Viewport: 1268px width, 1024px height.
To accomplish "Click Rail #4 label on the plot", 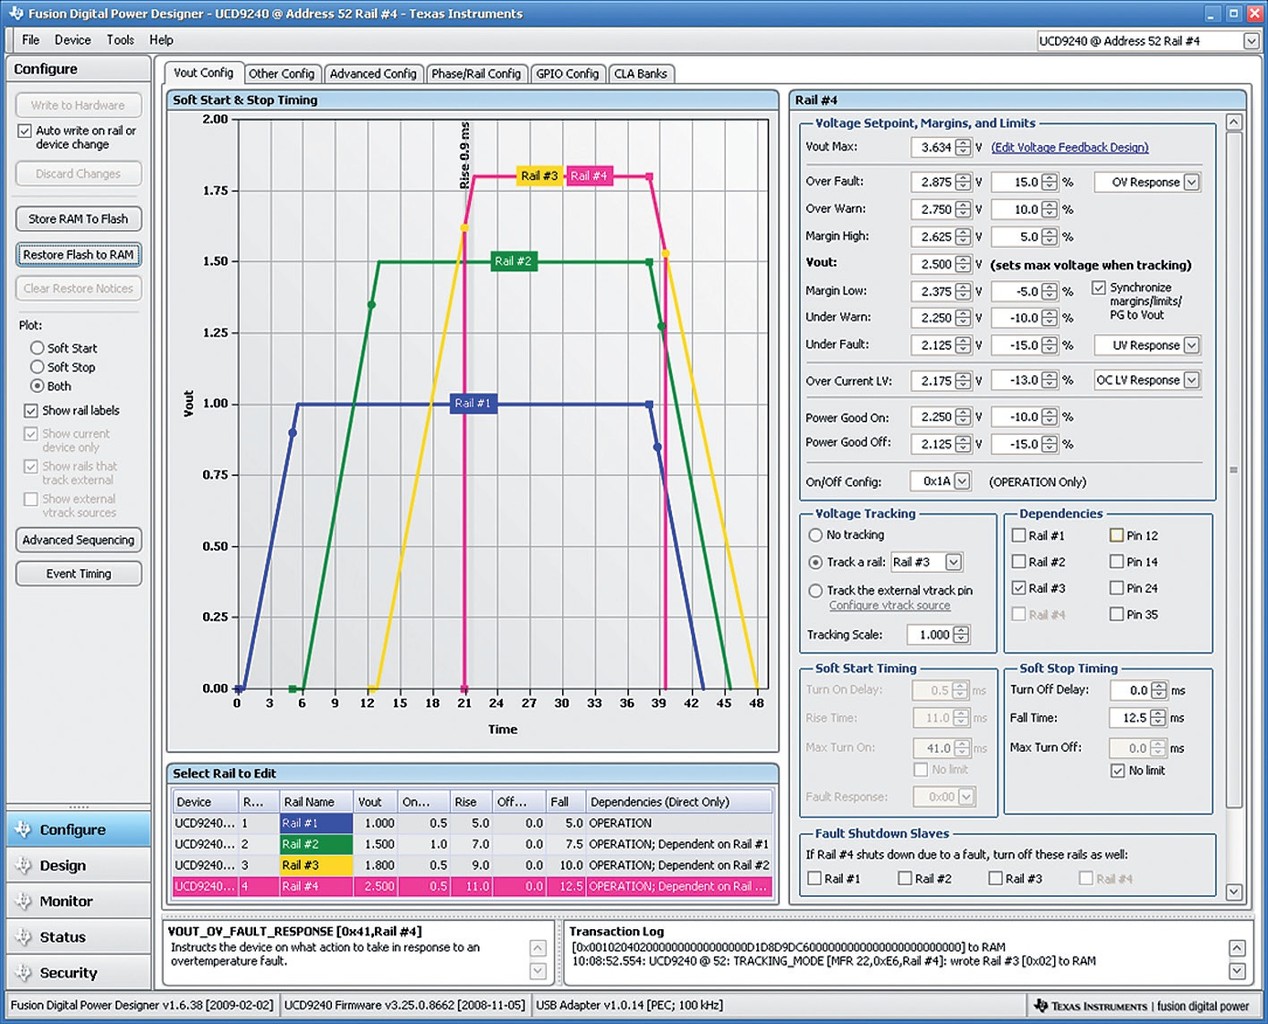I will pyautogui.click(x=589, y=176).
